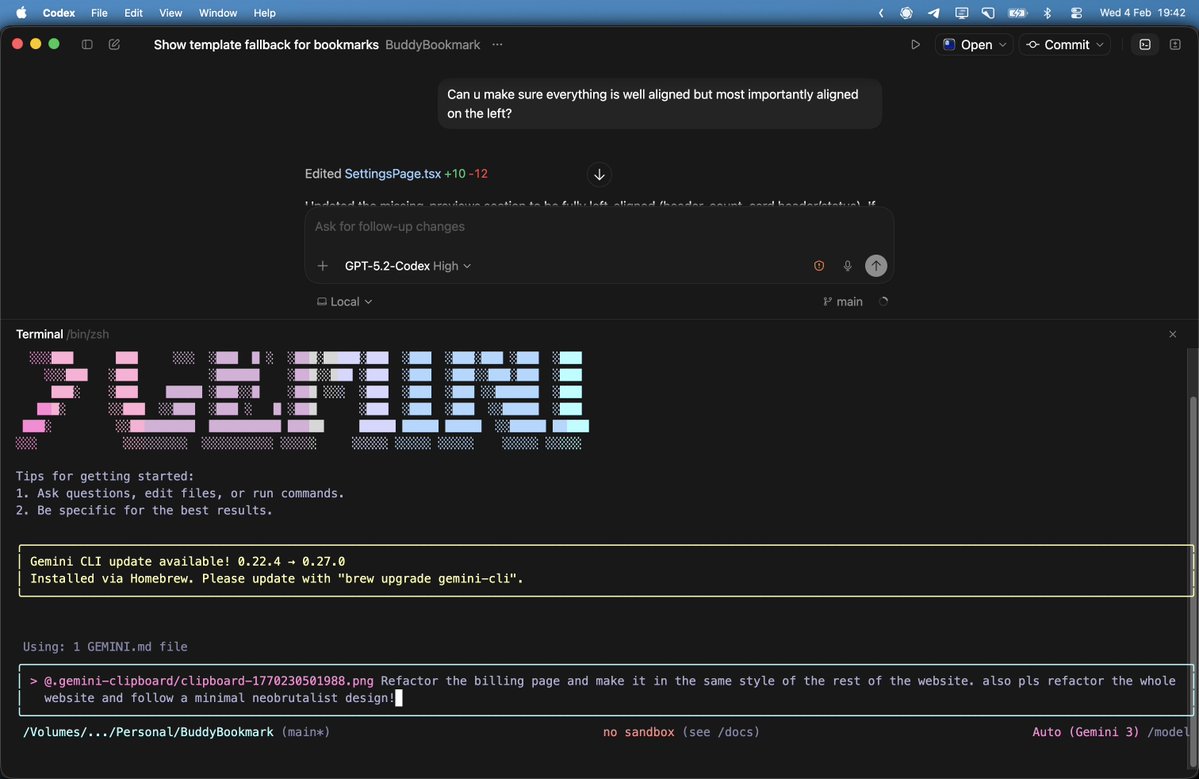Open thread options ellipsis menu
Image resolution: width=1199 pixels, height=779 pixels.
(497, 44)
